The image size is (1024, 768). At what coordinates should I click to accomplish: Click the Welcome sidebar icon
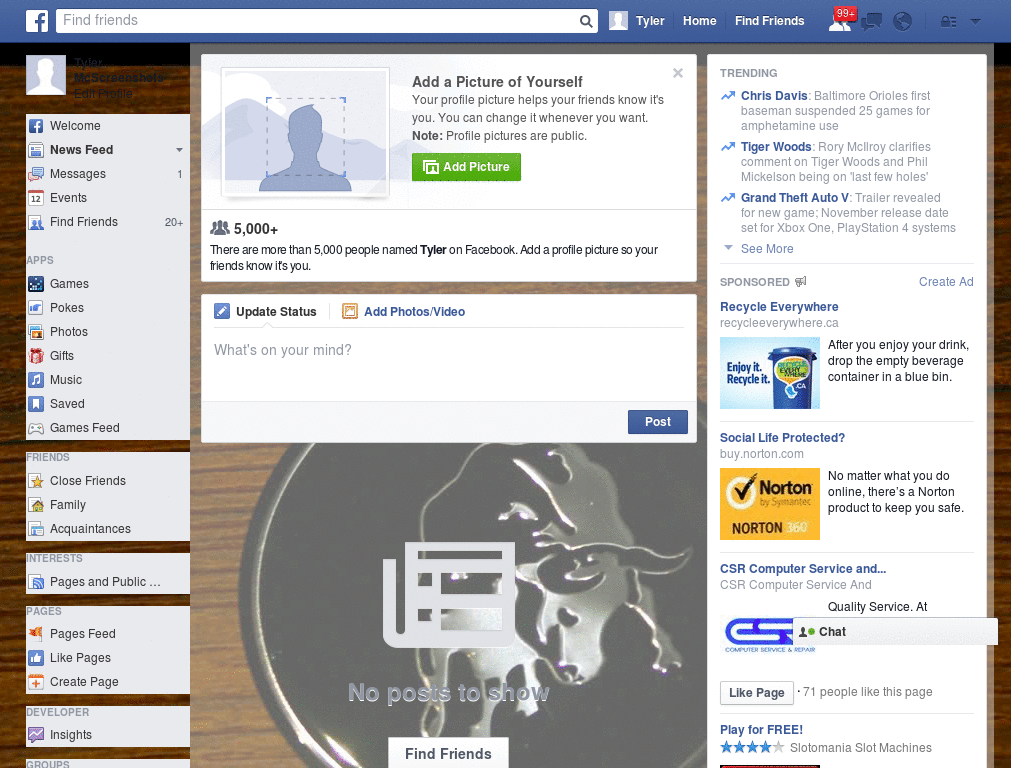pyautogui.click(x=36, y=126)
